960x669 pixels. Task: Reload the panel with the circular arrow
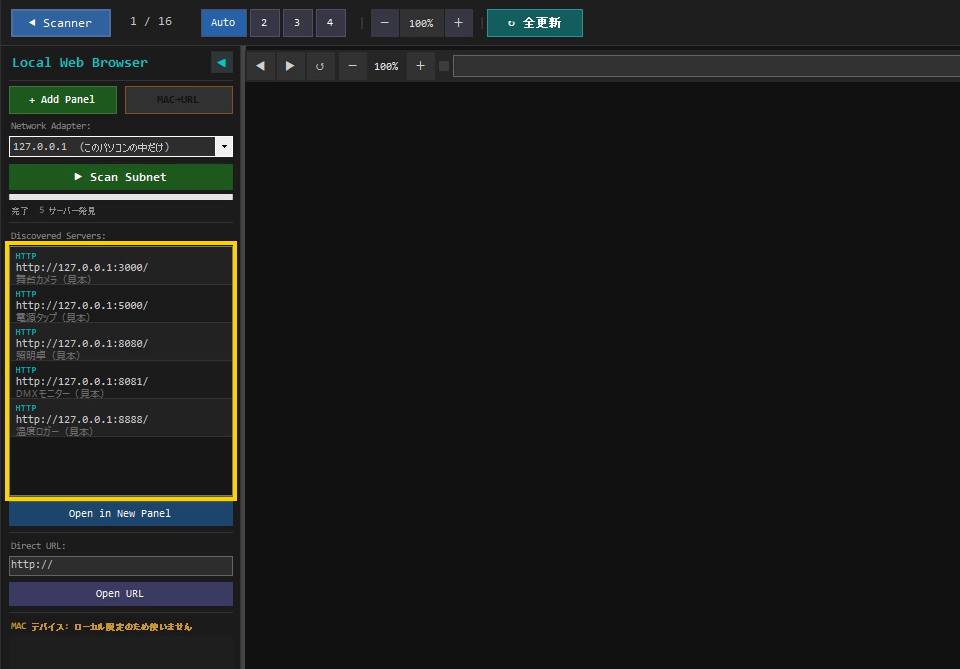pos(320,66)
